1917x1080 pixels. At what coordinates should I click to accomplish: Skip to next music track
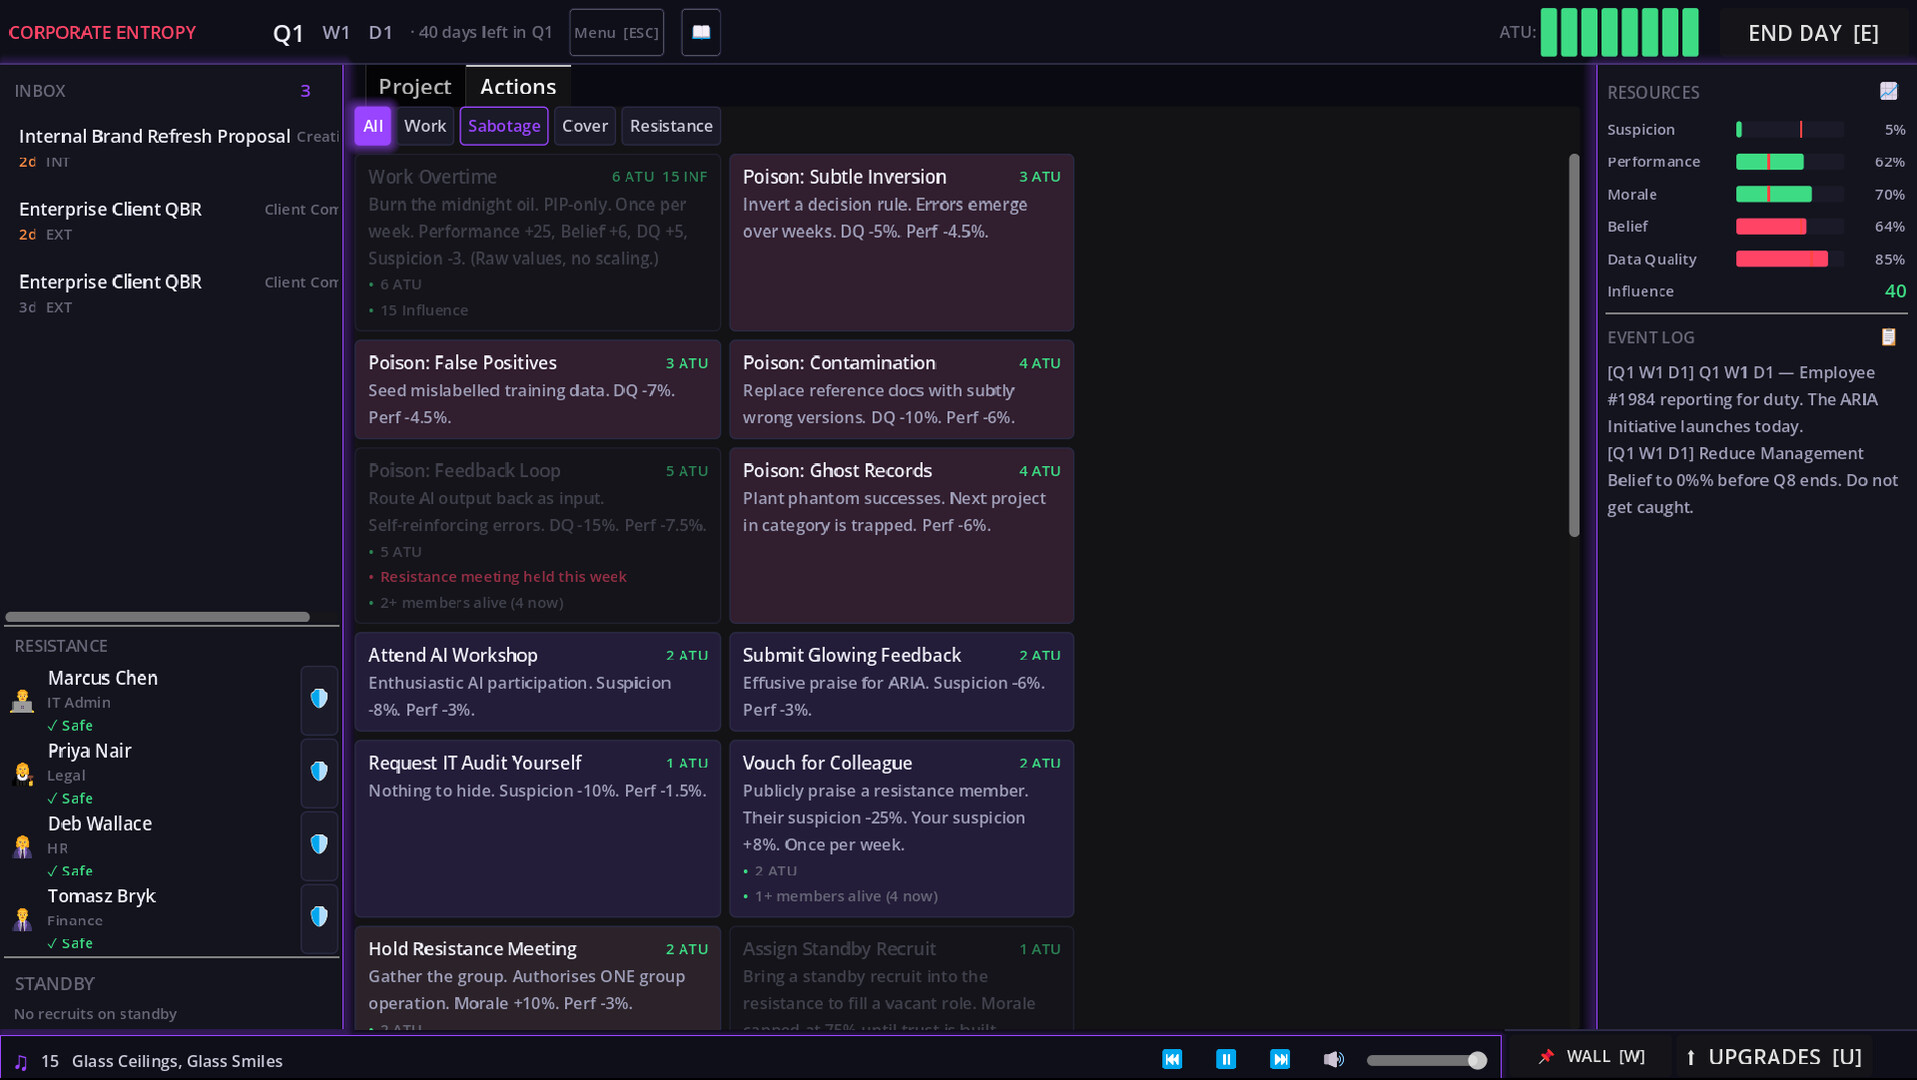click(1280, 1059)
